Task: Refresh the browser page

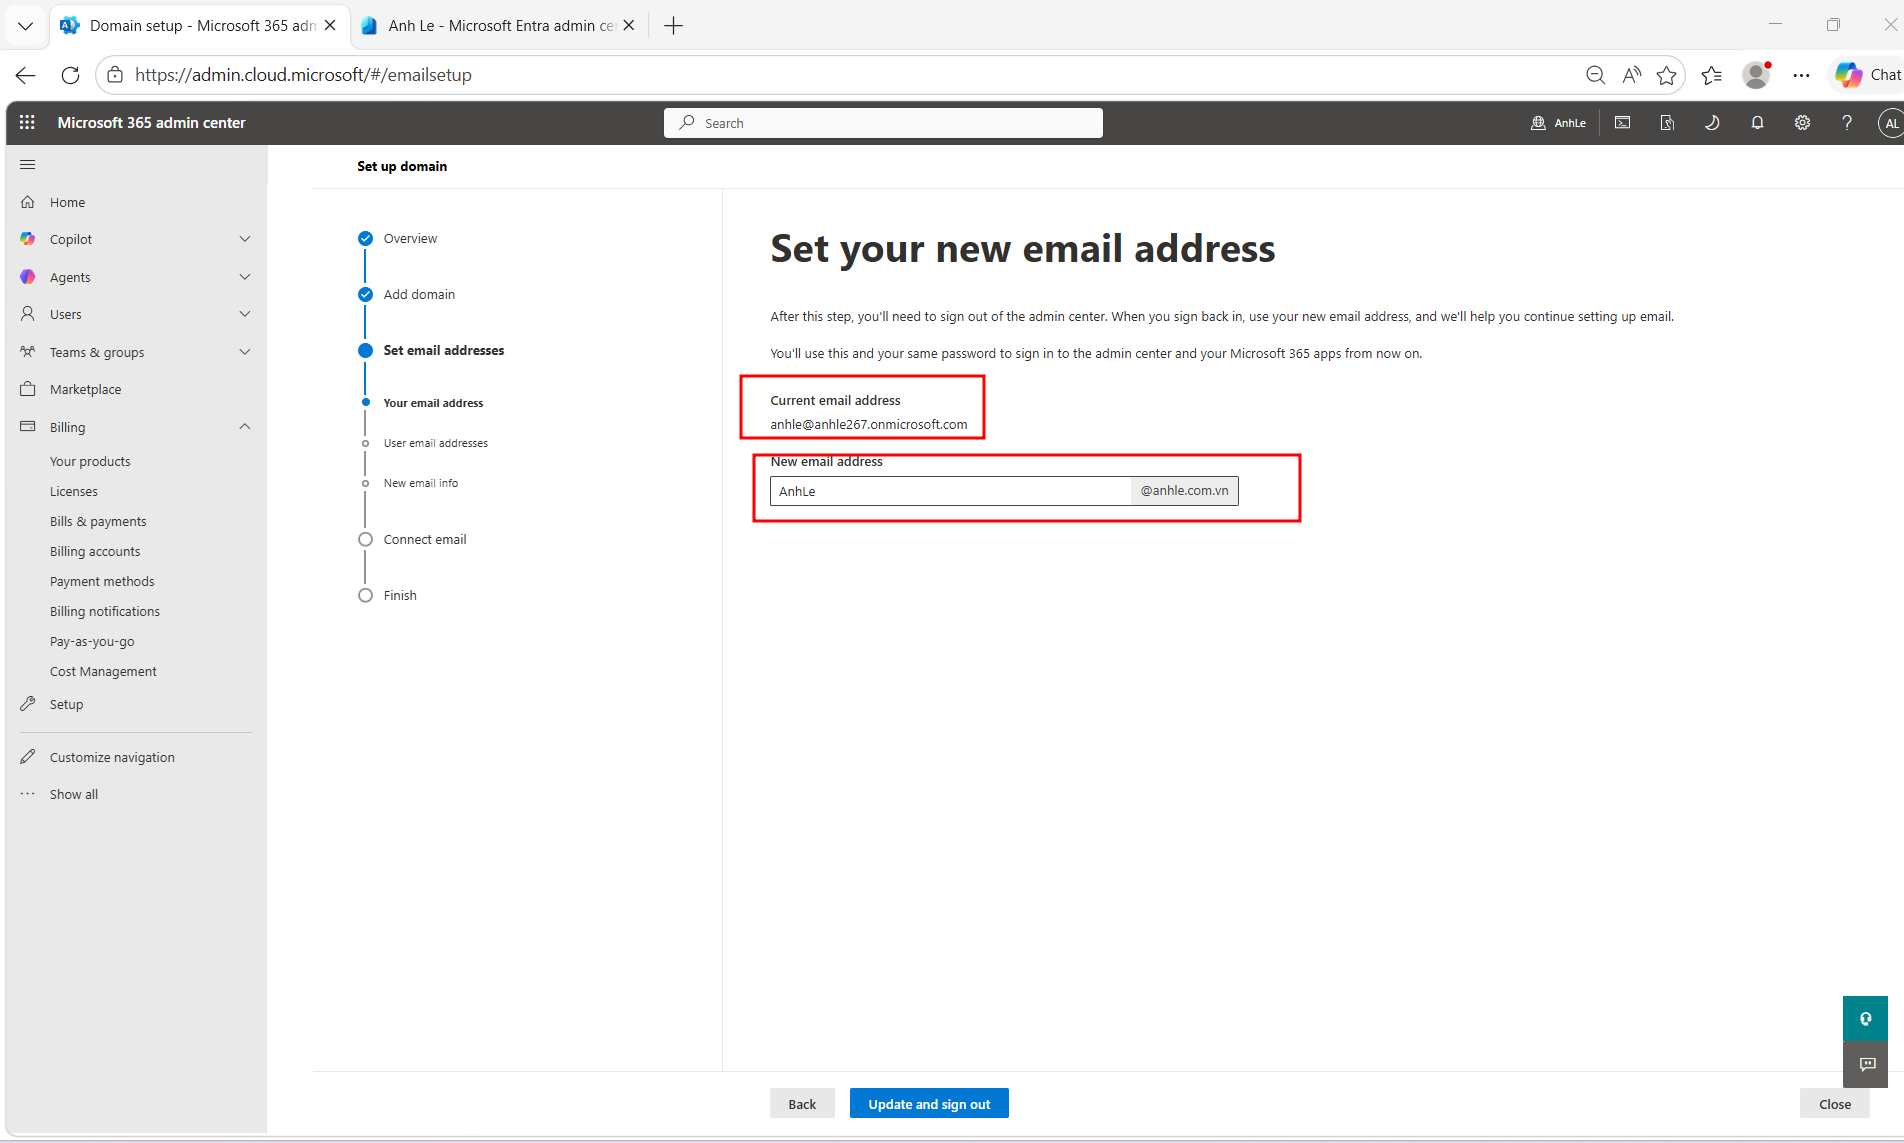Action: point(70,75)
